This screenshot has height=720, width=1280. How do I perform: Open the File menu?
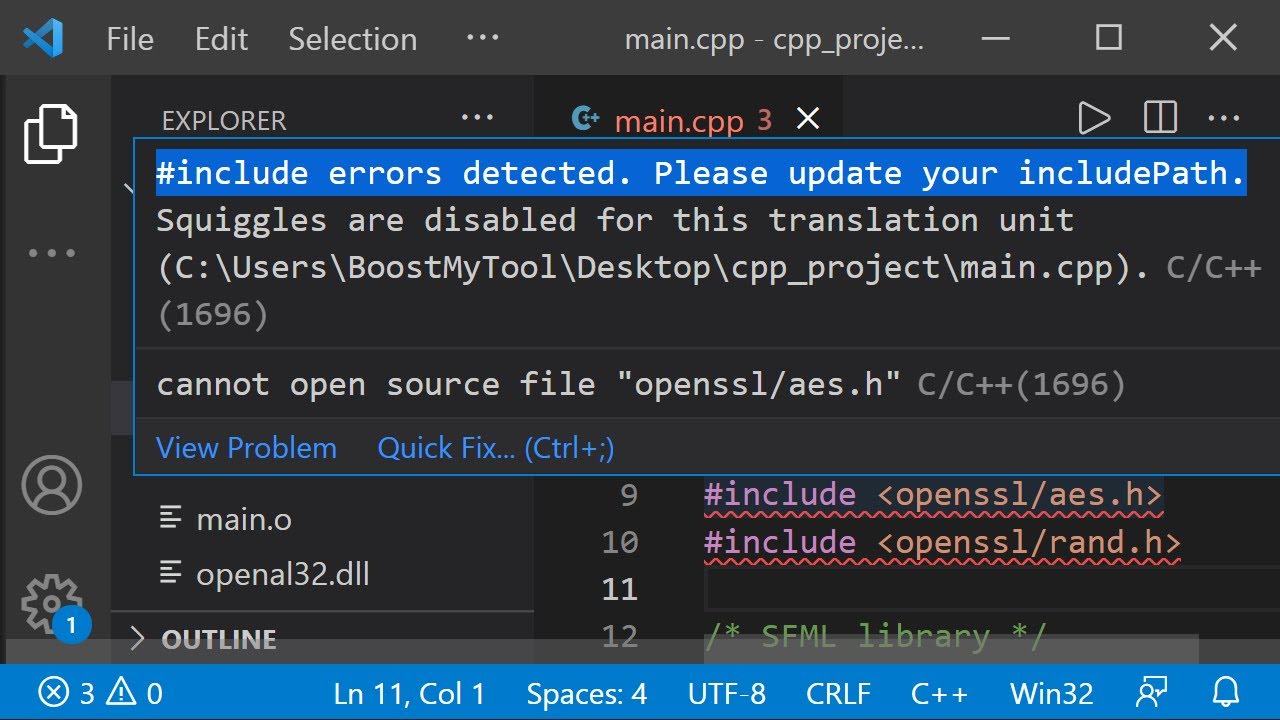click(x=130, y=39)
